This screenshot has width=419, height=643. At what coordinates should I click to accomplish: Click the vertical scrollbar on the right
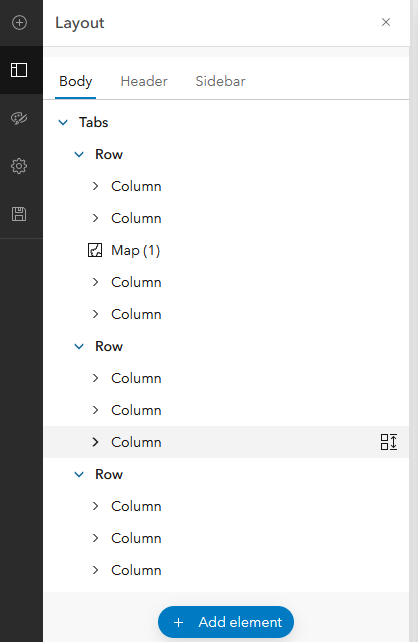pos(413,322)
